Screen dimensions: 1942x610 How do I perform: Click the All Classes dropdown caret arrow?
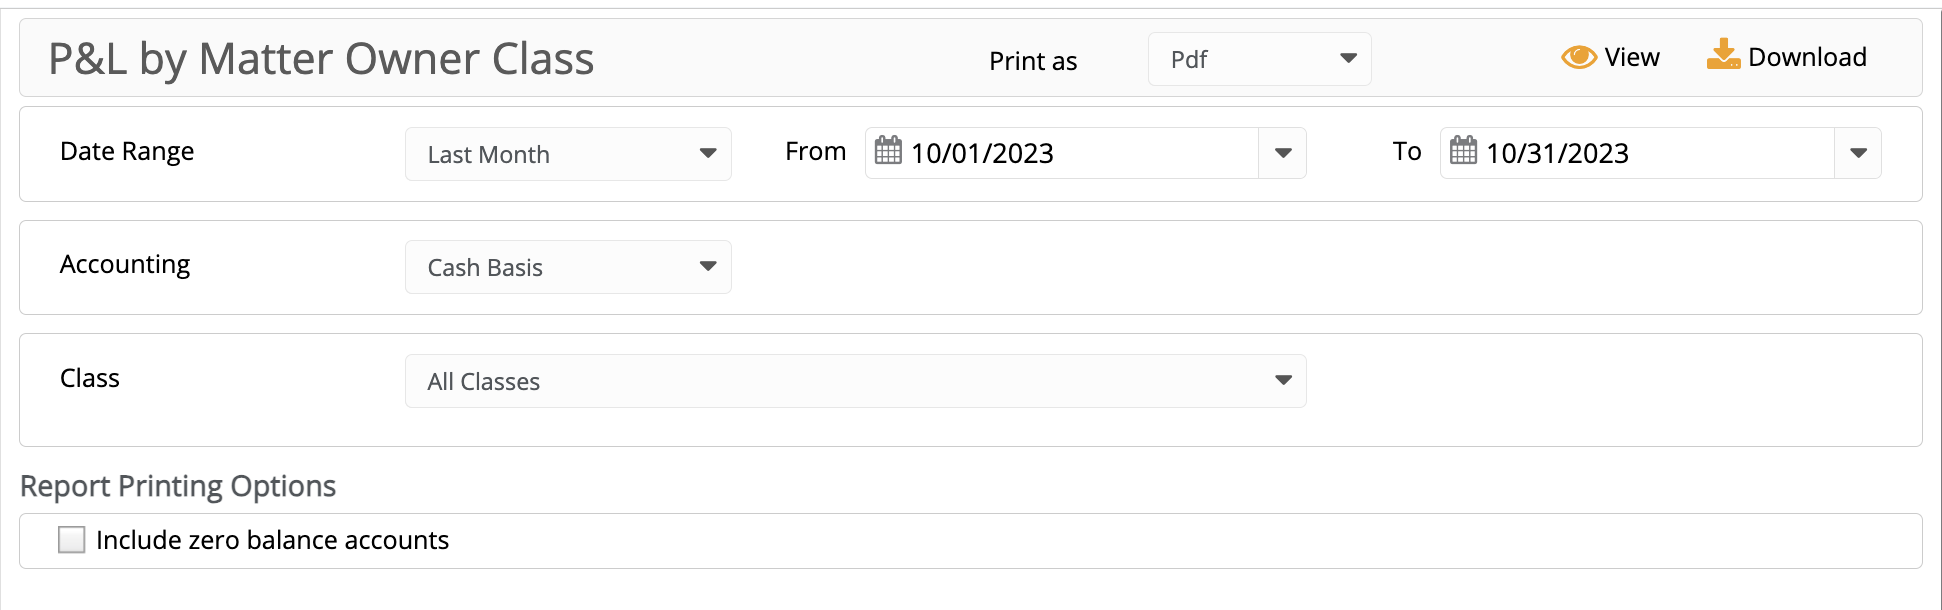[1283, 381]
